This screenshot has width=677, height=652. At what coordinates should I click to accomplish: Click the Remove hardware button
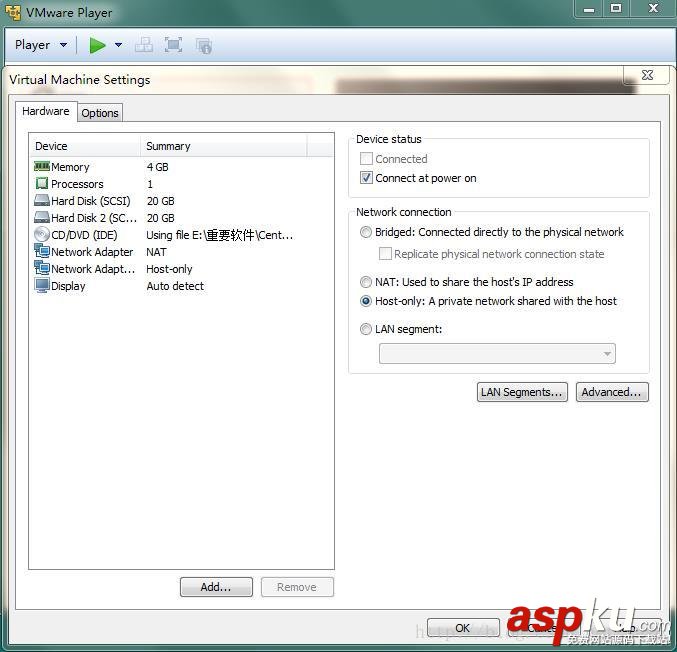(297, 587)
